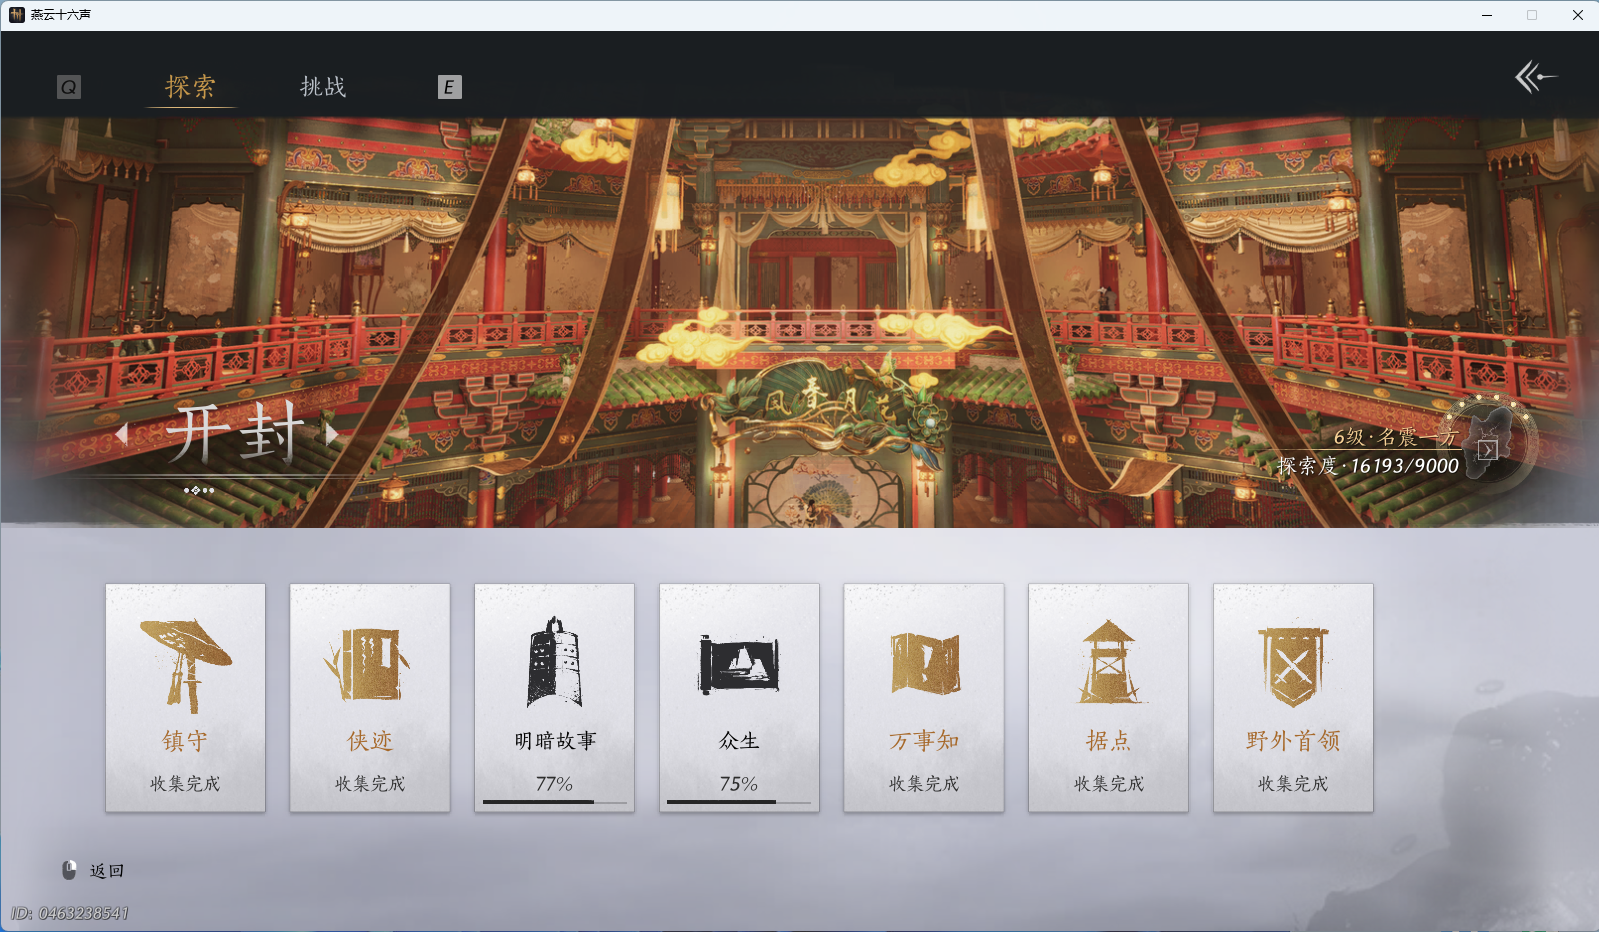This screenshot has height=932, width=1599.
Task: Open the 据点 watchtower card icon
Action: coord(1108,662)
